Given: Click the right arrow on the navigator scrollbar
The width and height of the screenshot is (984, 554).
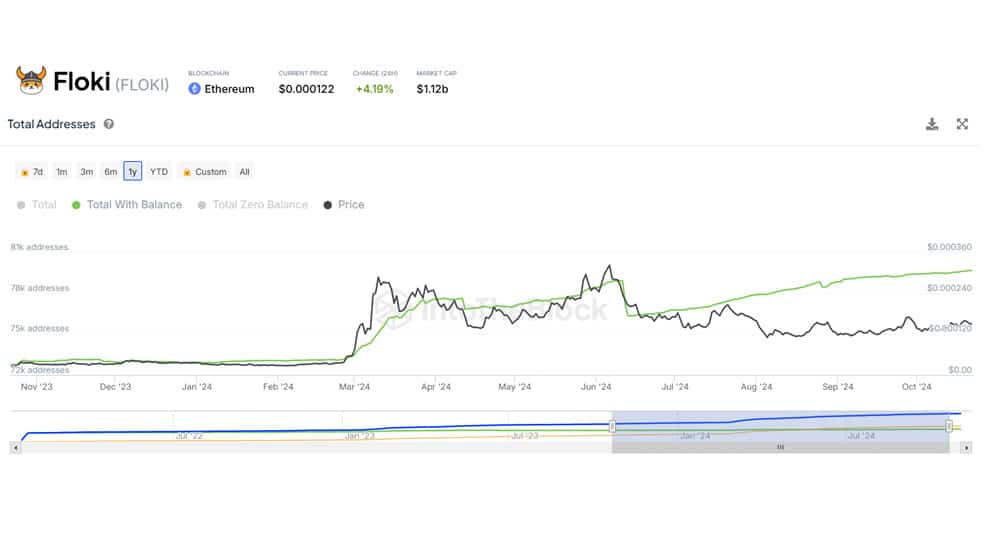Looking at the screenshot, I should (x=966, y=447).
